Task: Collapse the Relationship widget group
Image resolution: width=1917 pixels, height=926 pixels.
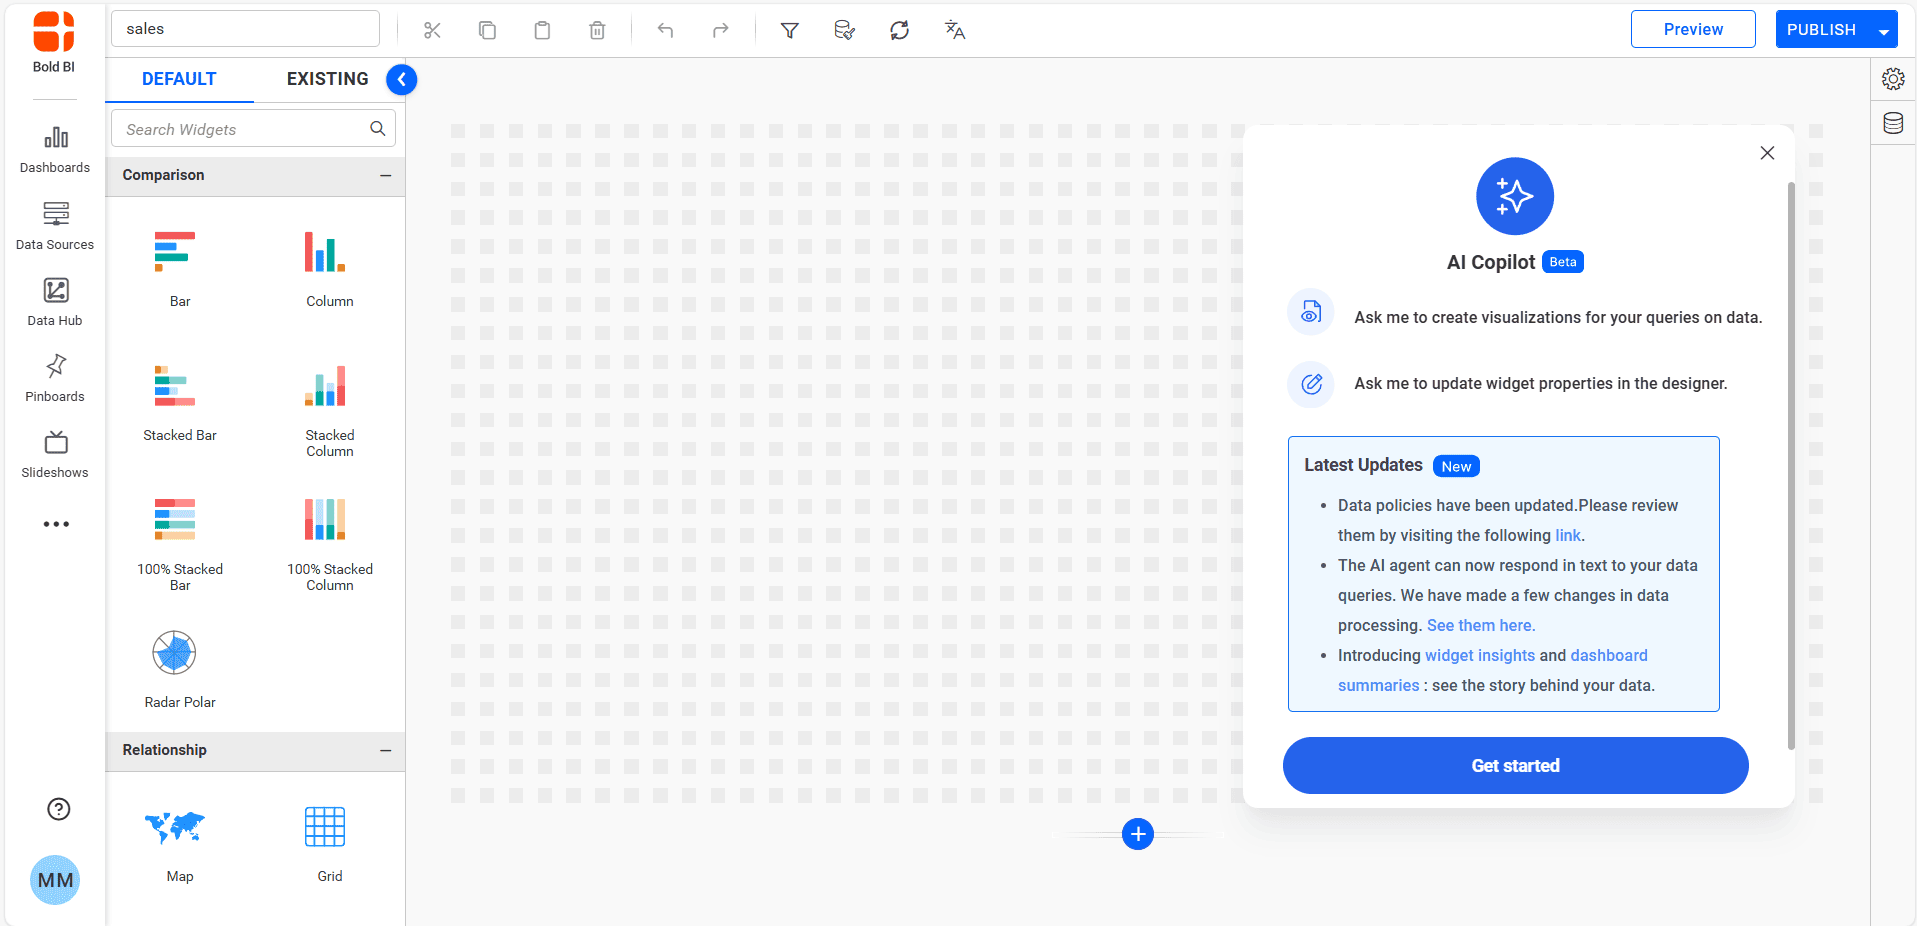Action: (x=387, y=751)
